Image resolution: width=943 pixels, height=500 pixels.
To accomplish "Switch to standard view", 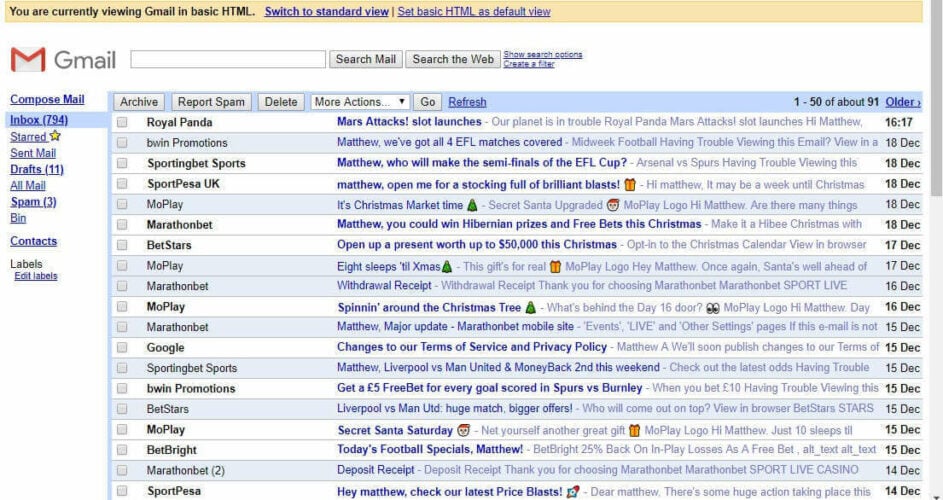I will point(327,11).
